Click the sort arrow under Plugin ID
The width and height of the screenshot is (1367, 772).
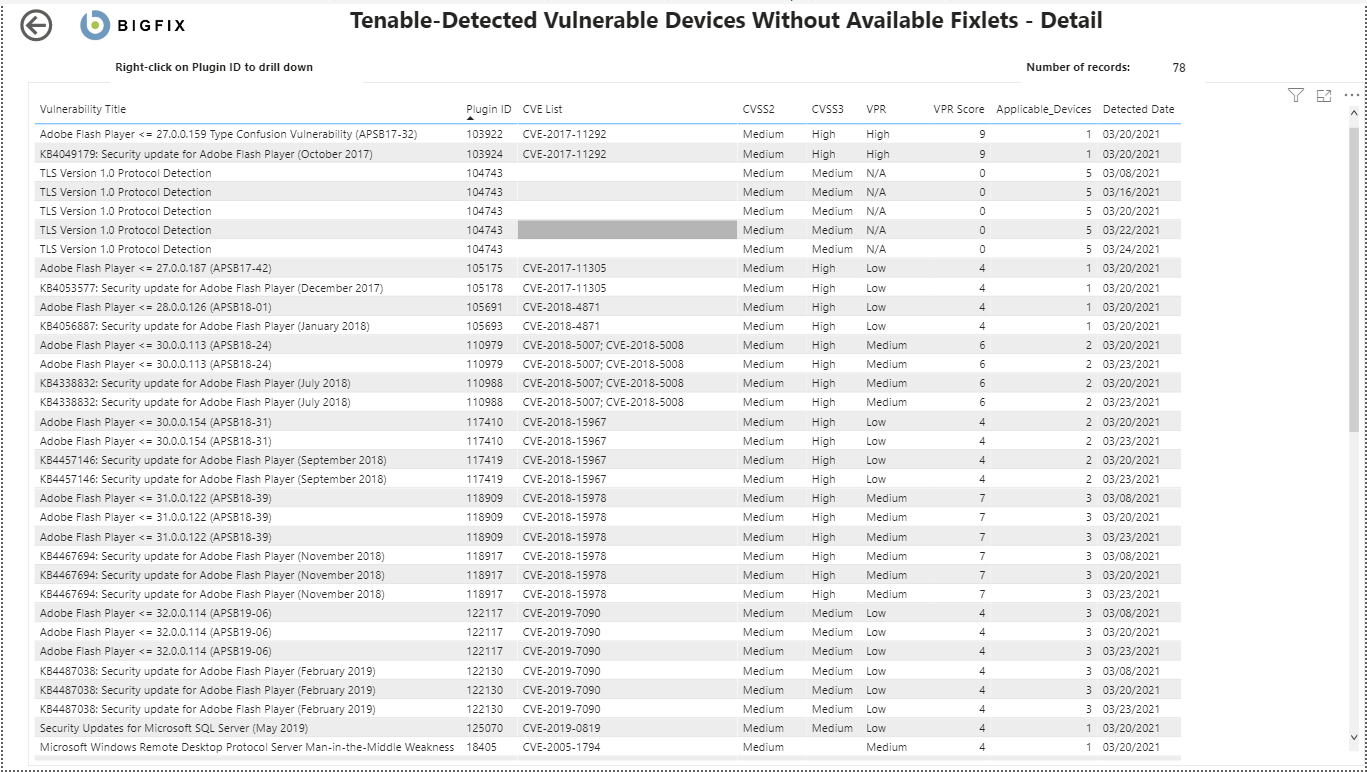click(471, 119)
